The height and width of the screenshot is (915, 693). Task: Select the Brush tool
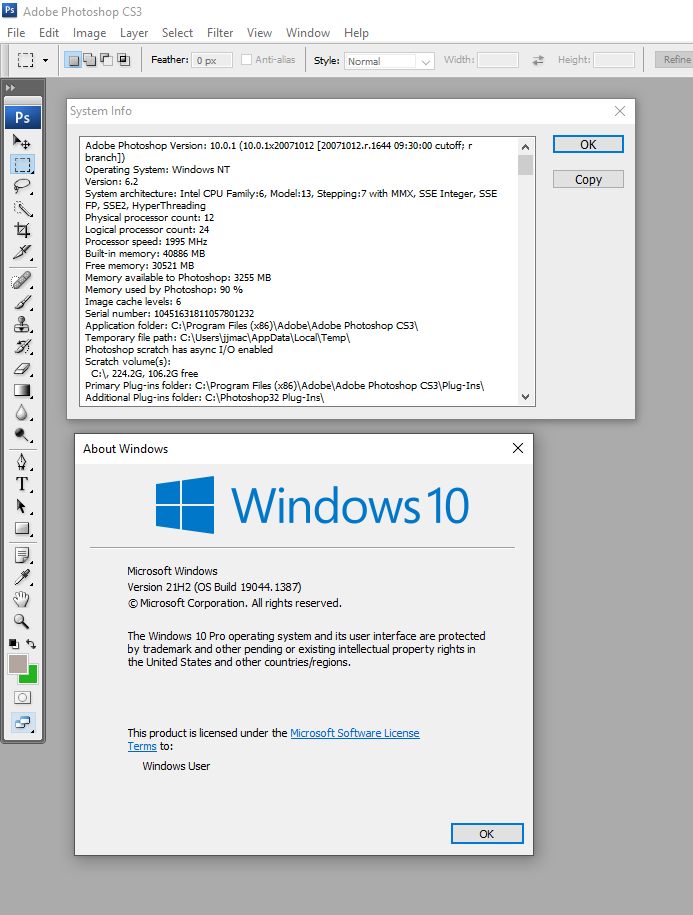pyautogui.click(x=22, y=302)
